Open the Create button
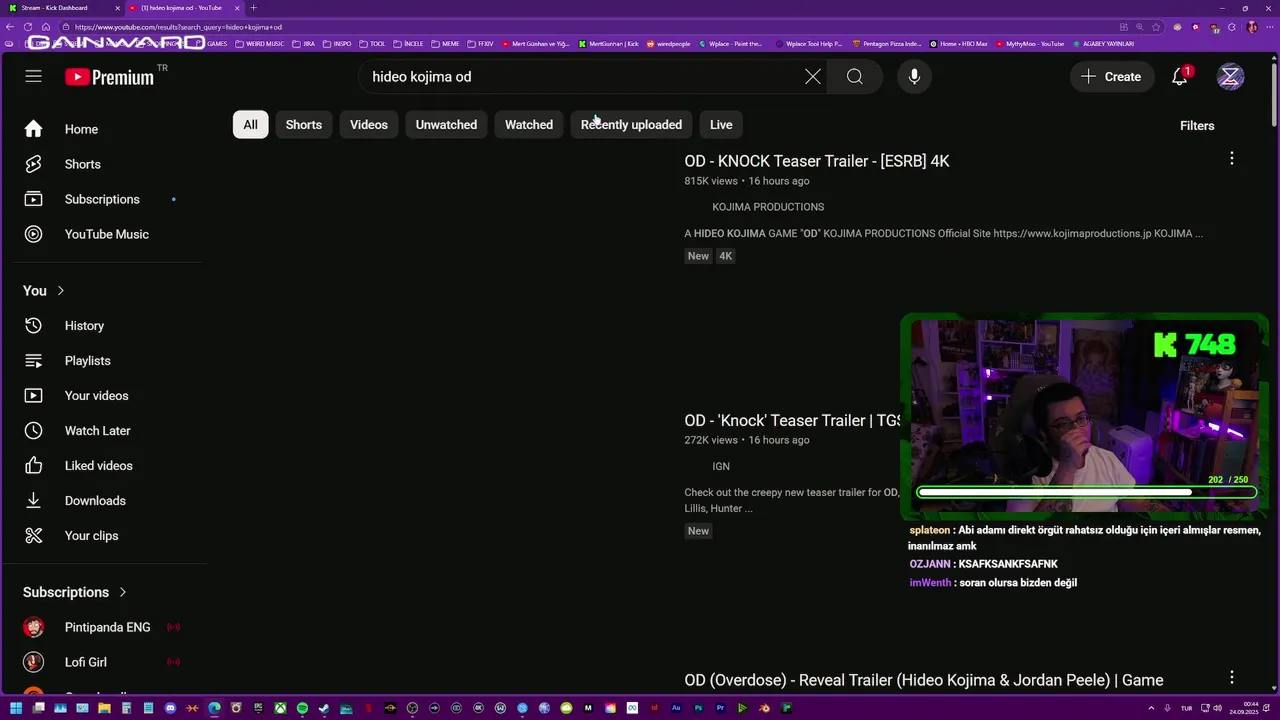Screen dimensions: 1280x720 (x=1111, y=76)
